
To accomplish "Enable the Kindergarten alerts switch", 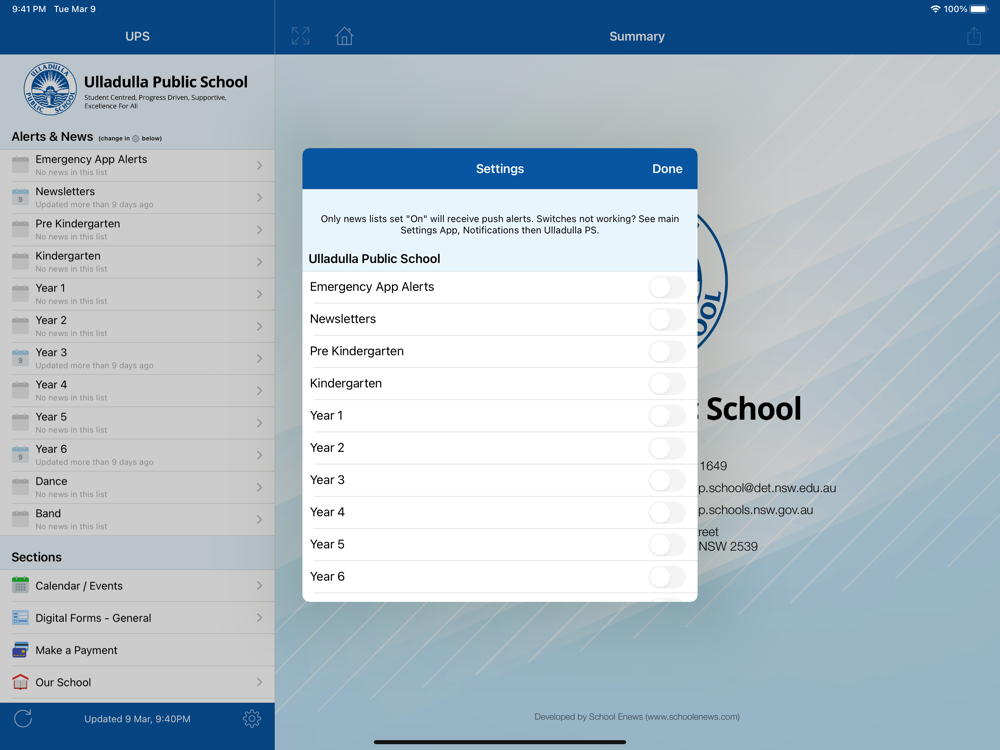I will [x=667, y=383].
